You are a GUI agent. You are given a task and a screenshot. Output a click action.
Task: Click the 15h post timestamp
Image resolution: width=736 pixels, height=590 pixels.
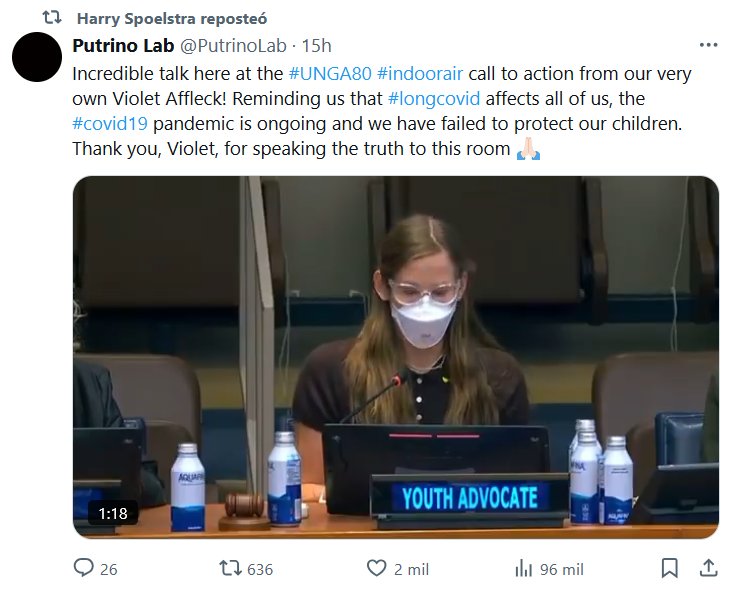pyautogui.click(x=316, y=46)
